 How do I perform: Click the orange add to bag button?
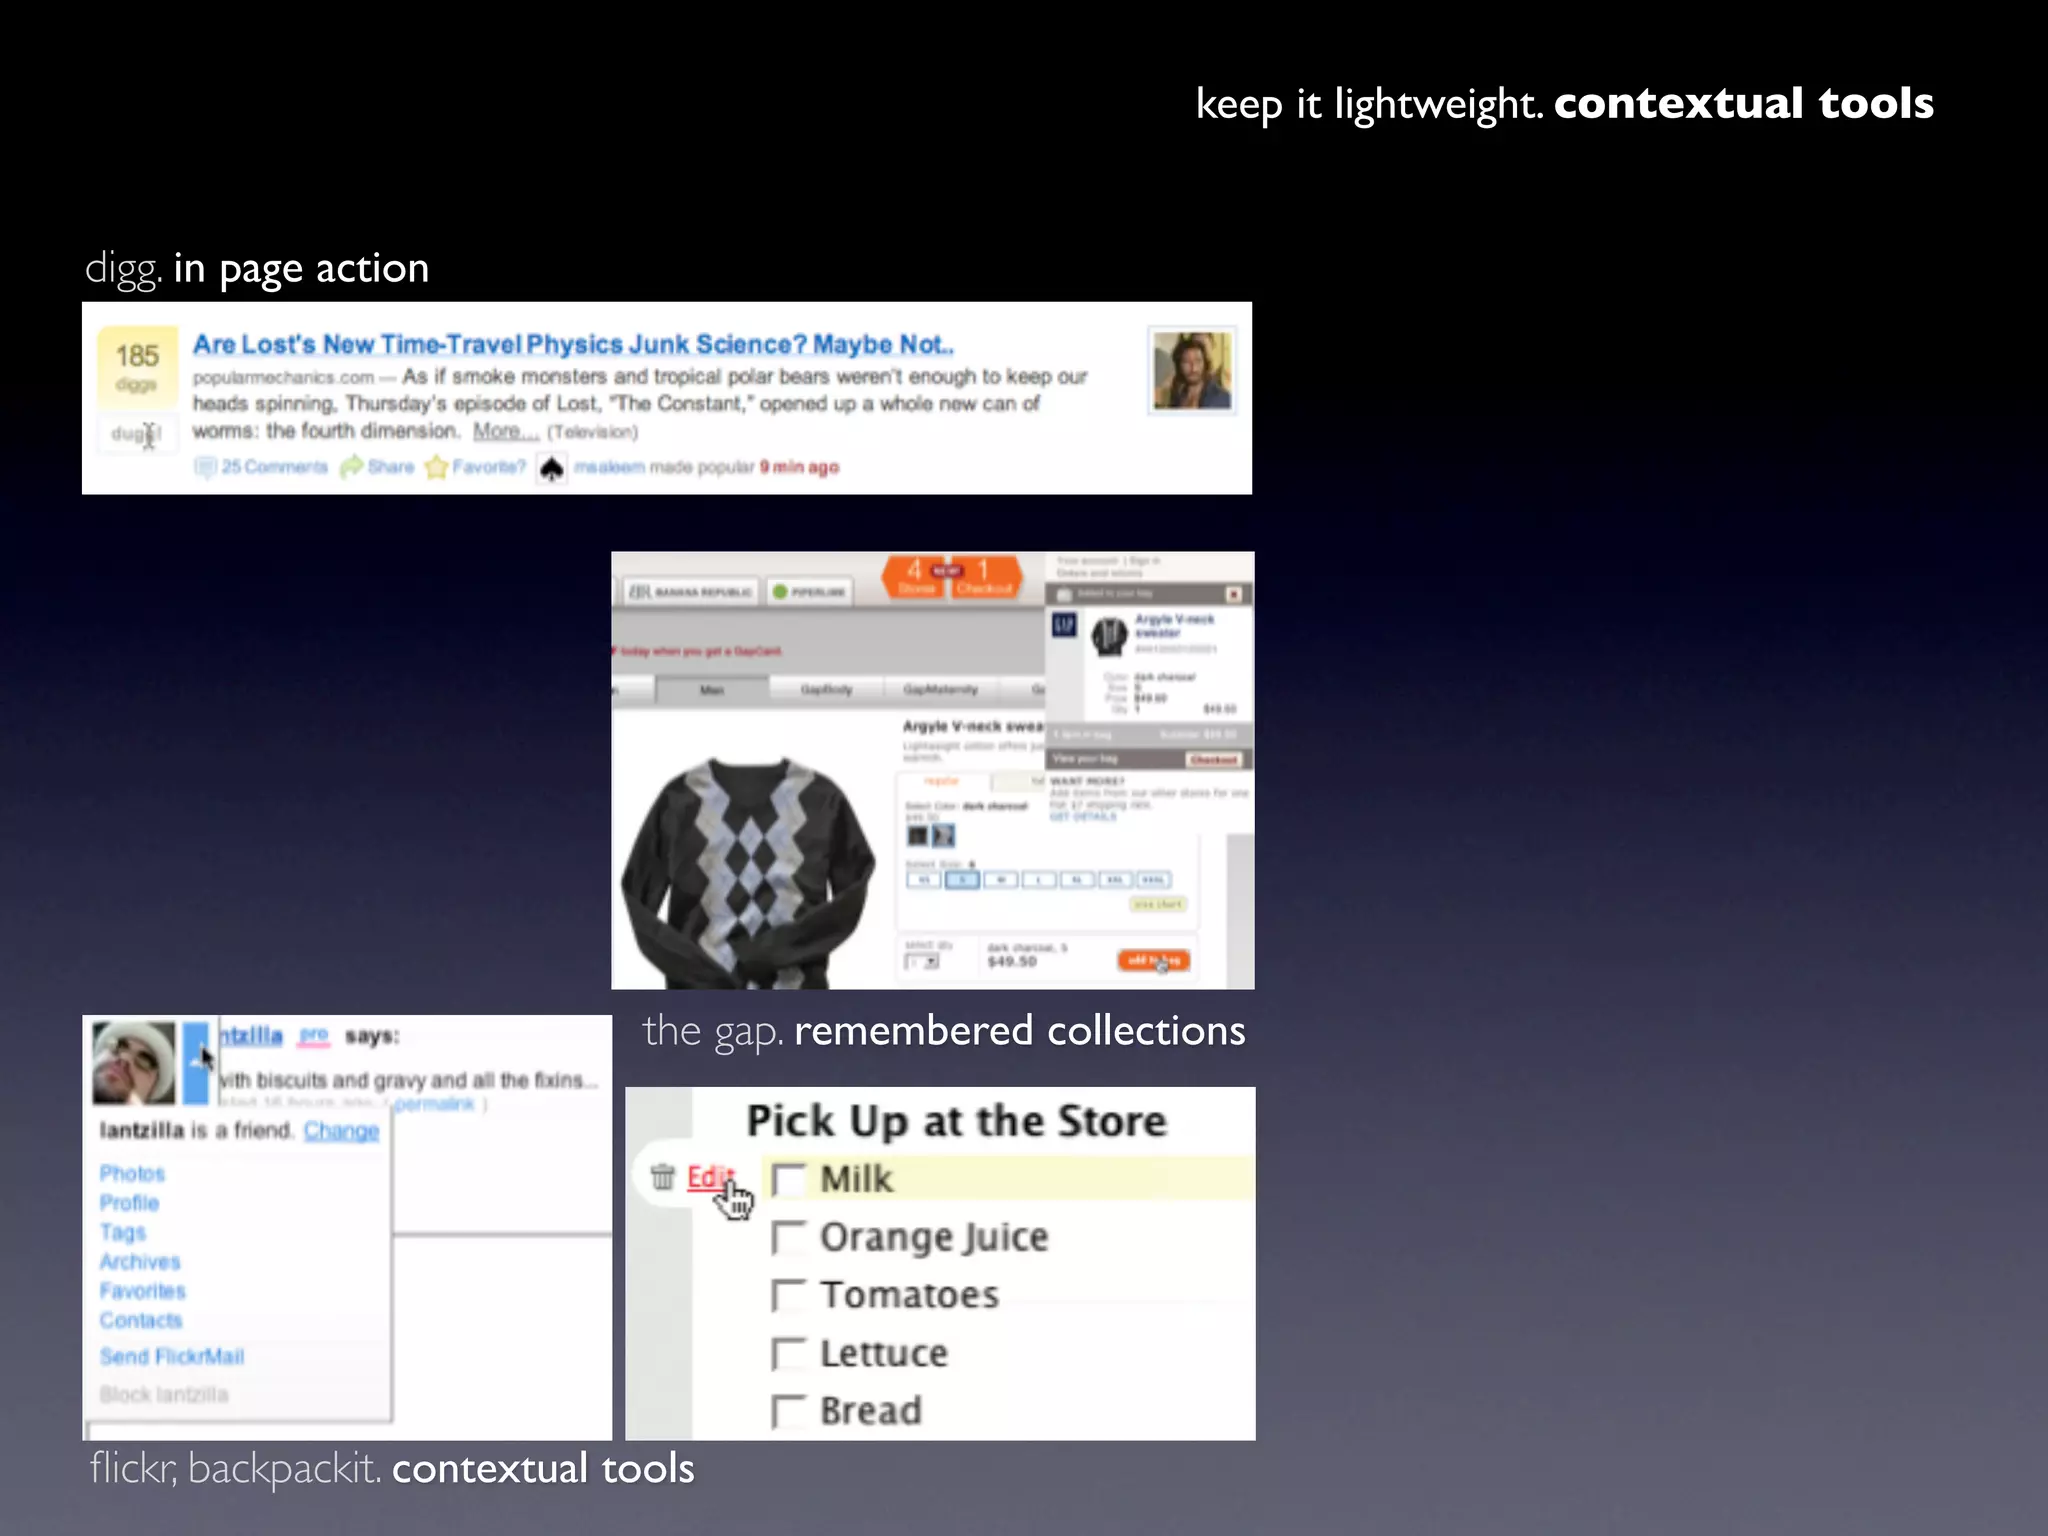point(1154,960)
